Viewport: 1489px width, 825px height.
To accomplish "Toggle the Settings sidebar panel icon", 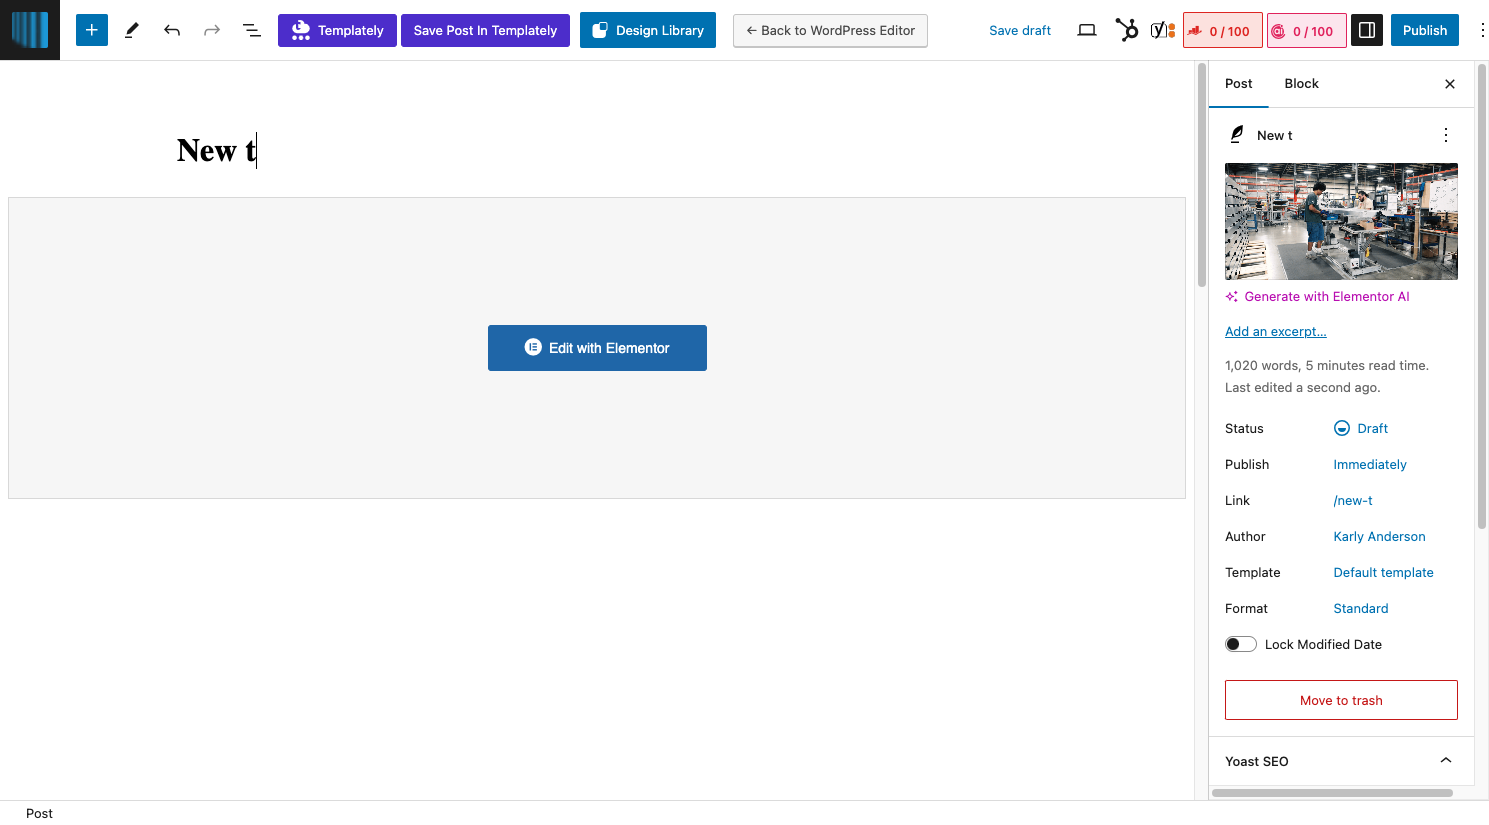I will click(1367, 30).
